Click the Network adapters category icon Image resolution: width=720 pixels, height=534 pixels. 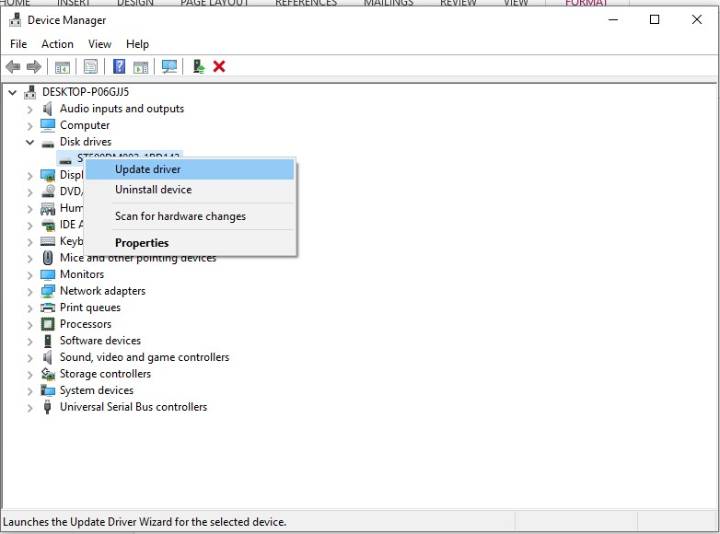[48, 291]
